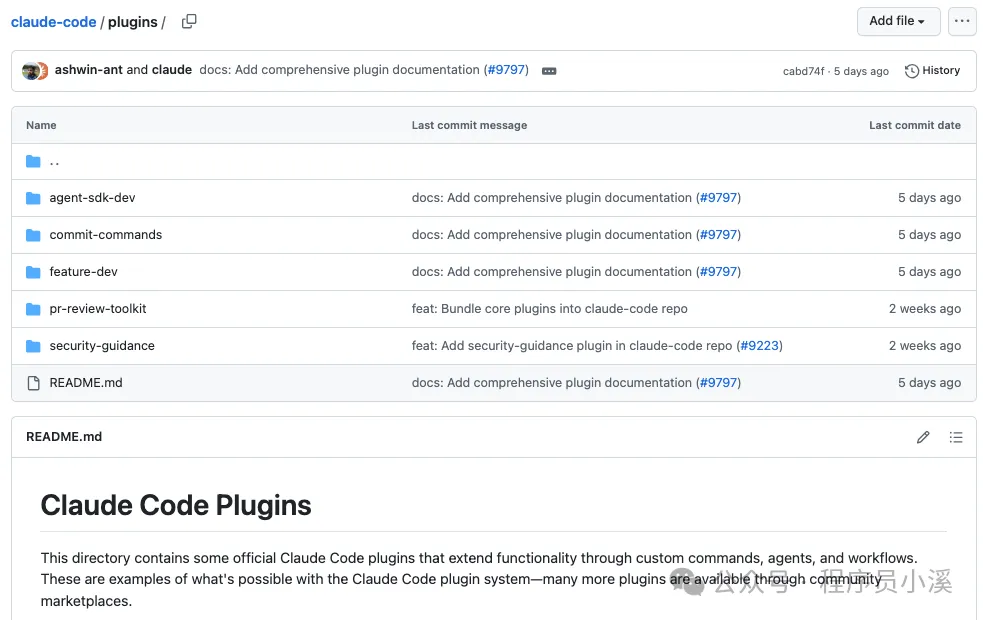Go to the parent directory row
Image resolution: width=983 pixels, height=620 pixels.
pos(54,162)
